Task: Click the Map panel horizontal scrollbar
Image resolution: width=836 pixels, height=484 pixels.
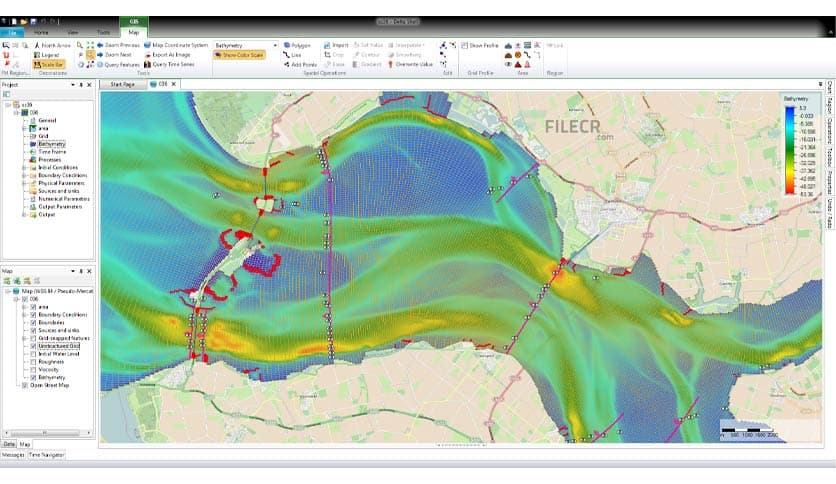Action: coord(48,433)
